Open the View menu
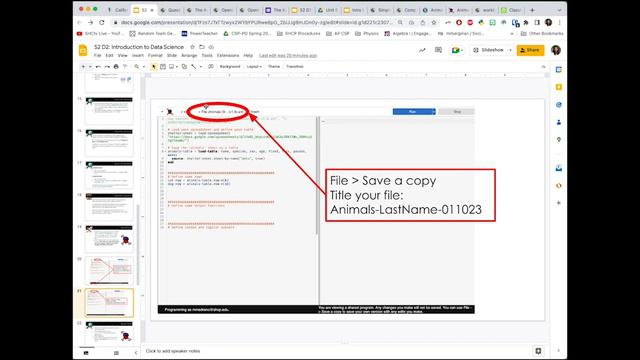The width and height of the screenshot is (640, 360). [122, 56]
